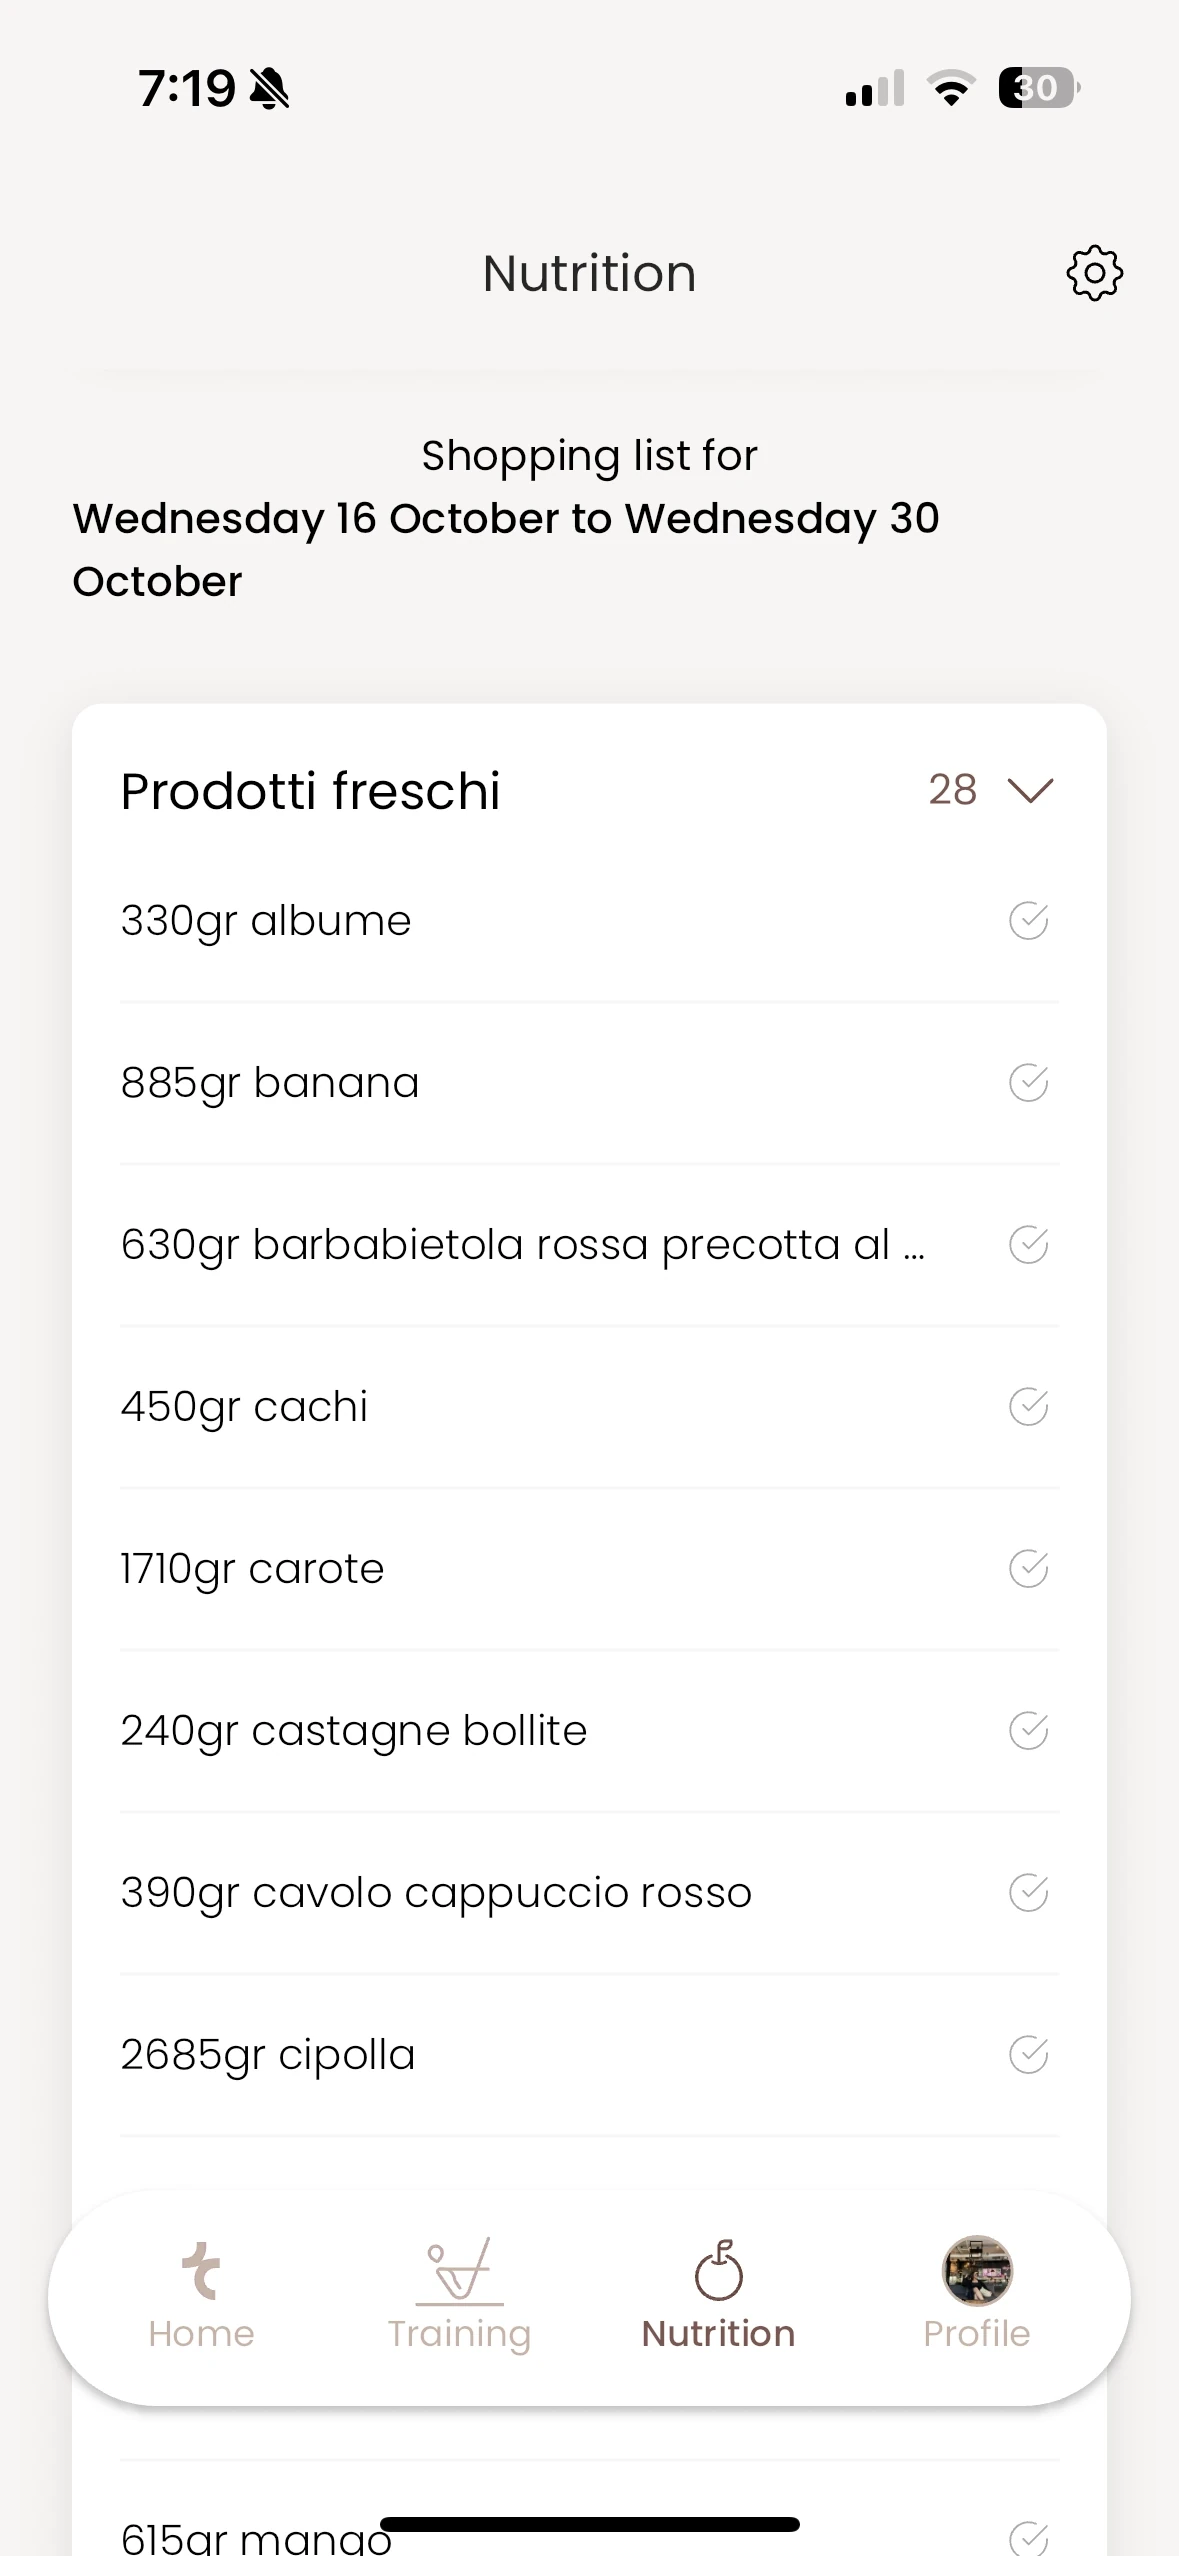Viewport: 1179px width, 2556px height.
Task: Tap the Nutrition apple icon
Action: point(719,2270)
